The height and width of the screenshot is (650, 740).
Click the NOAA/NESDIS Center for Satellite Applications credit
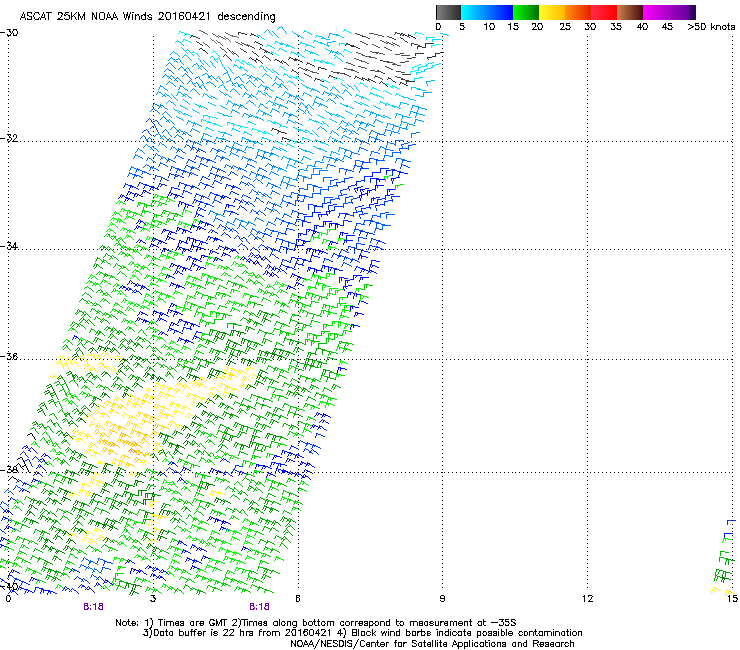(432, 644)
